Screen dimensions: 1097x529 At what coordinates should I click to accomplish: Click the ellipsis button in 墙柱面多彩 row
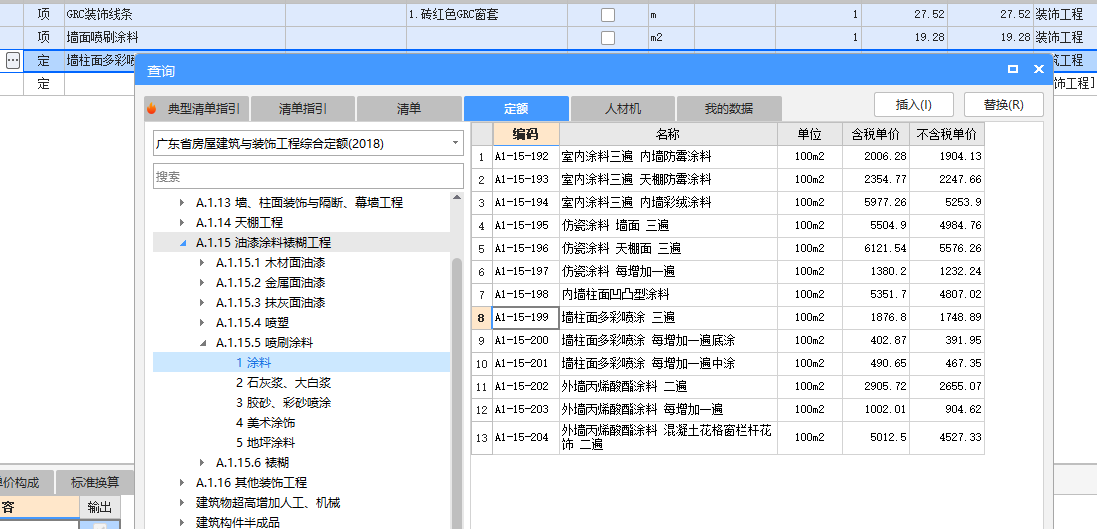pyautogui.click(x=13, y=62)
